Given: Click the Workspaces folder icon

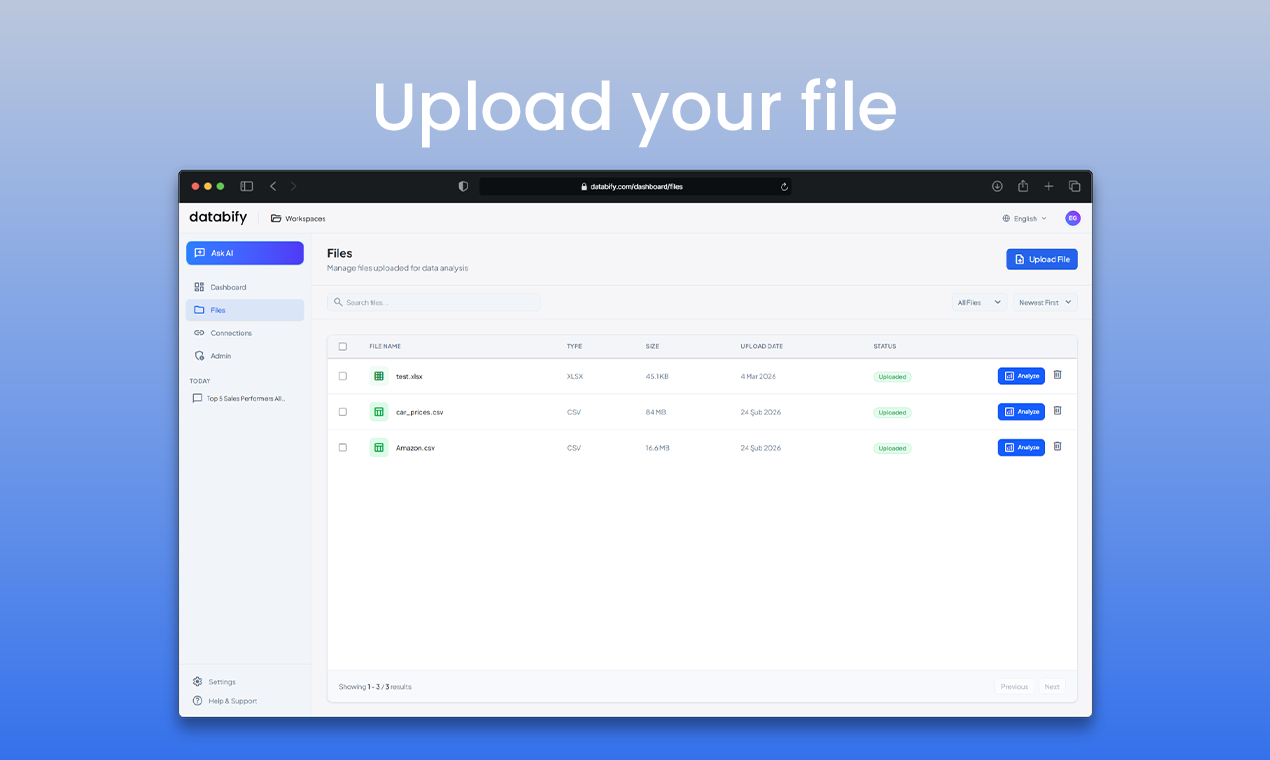Looking at the screenshot, I should (274, 217).
